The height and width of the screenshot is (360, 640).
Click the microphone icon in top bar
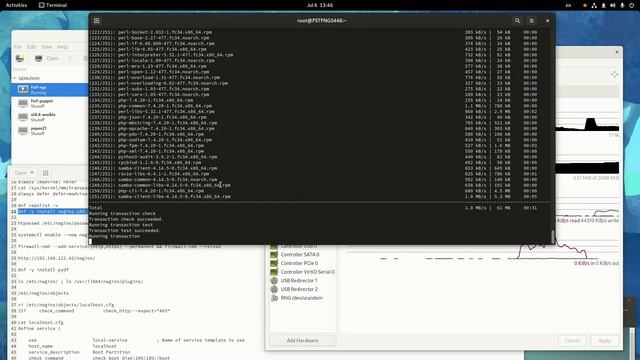pos(622,5)
